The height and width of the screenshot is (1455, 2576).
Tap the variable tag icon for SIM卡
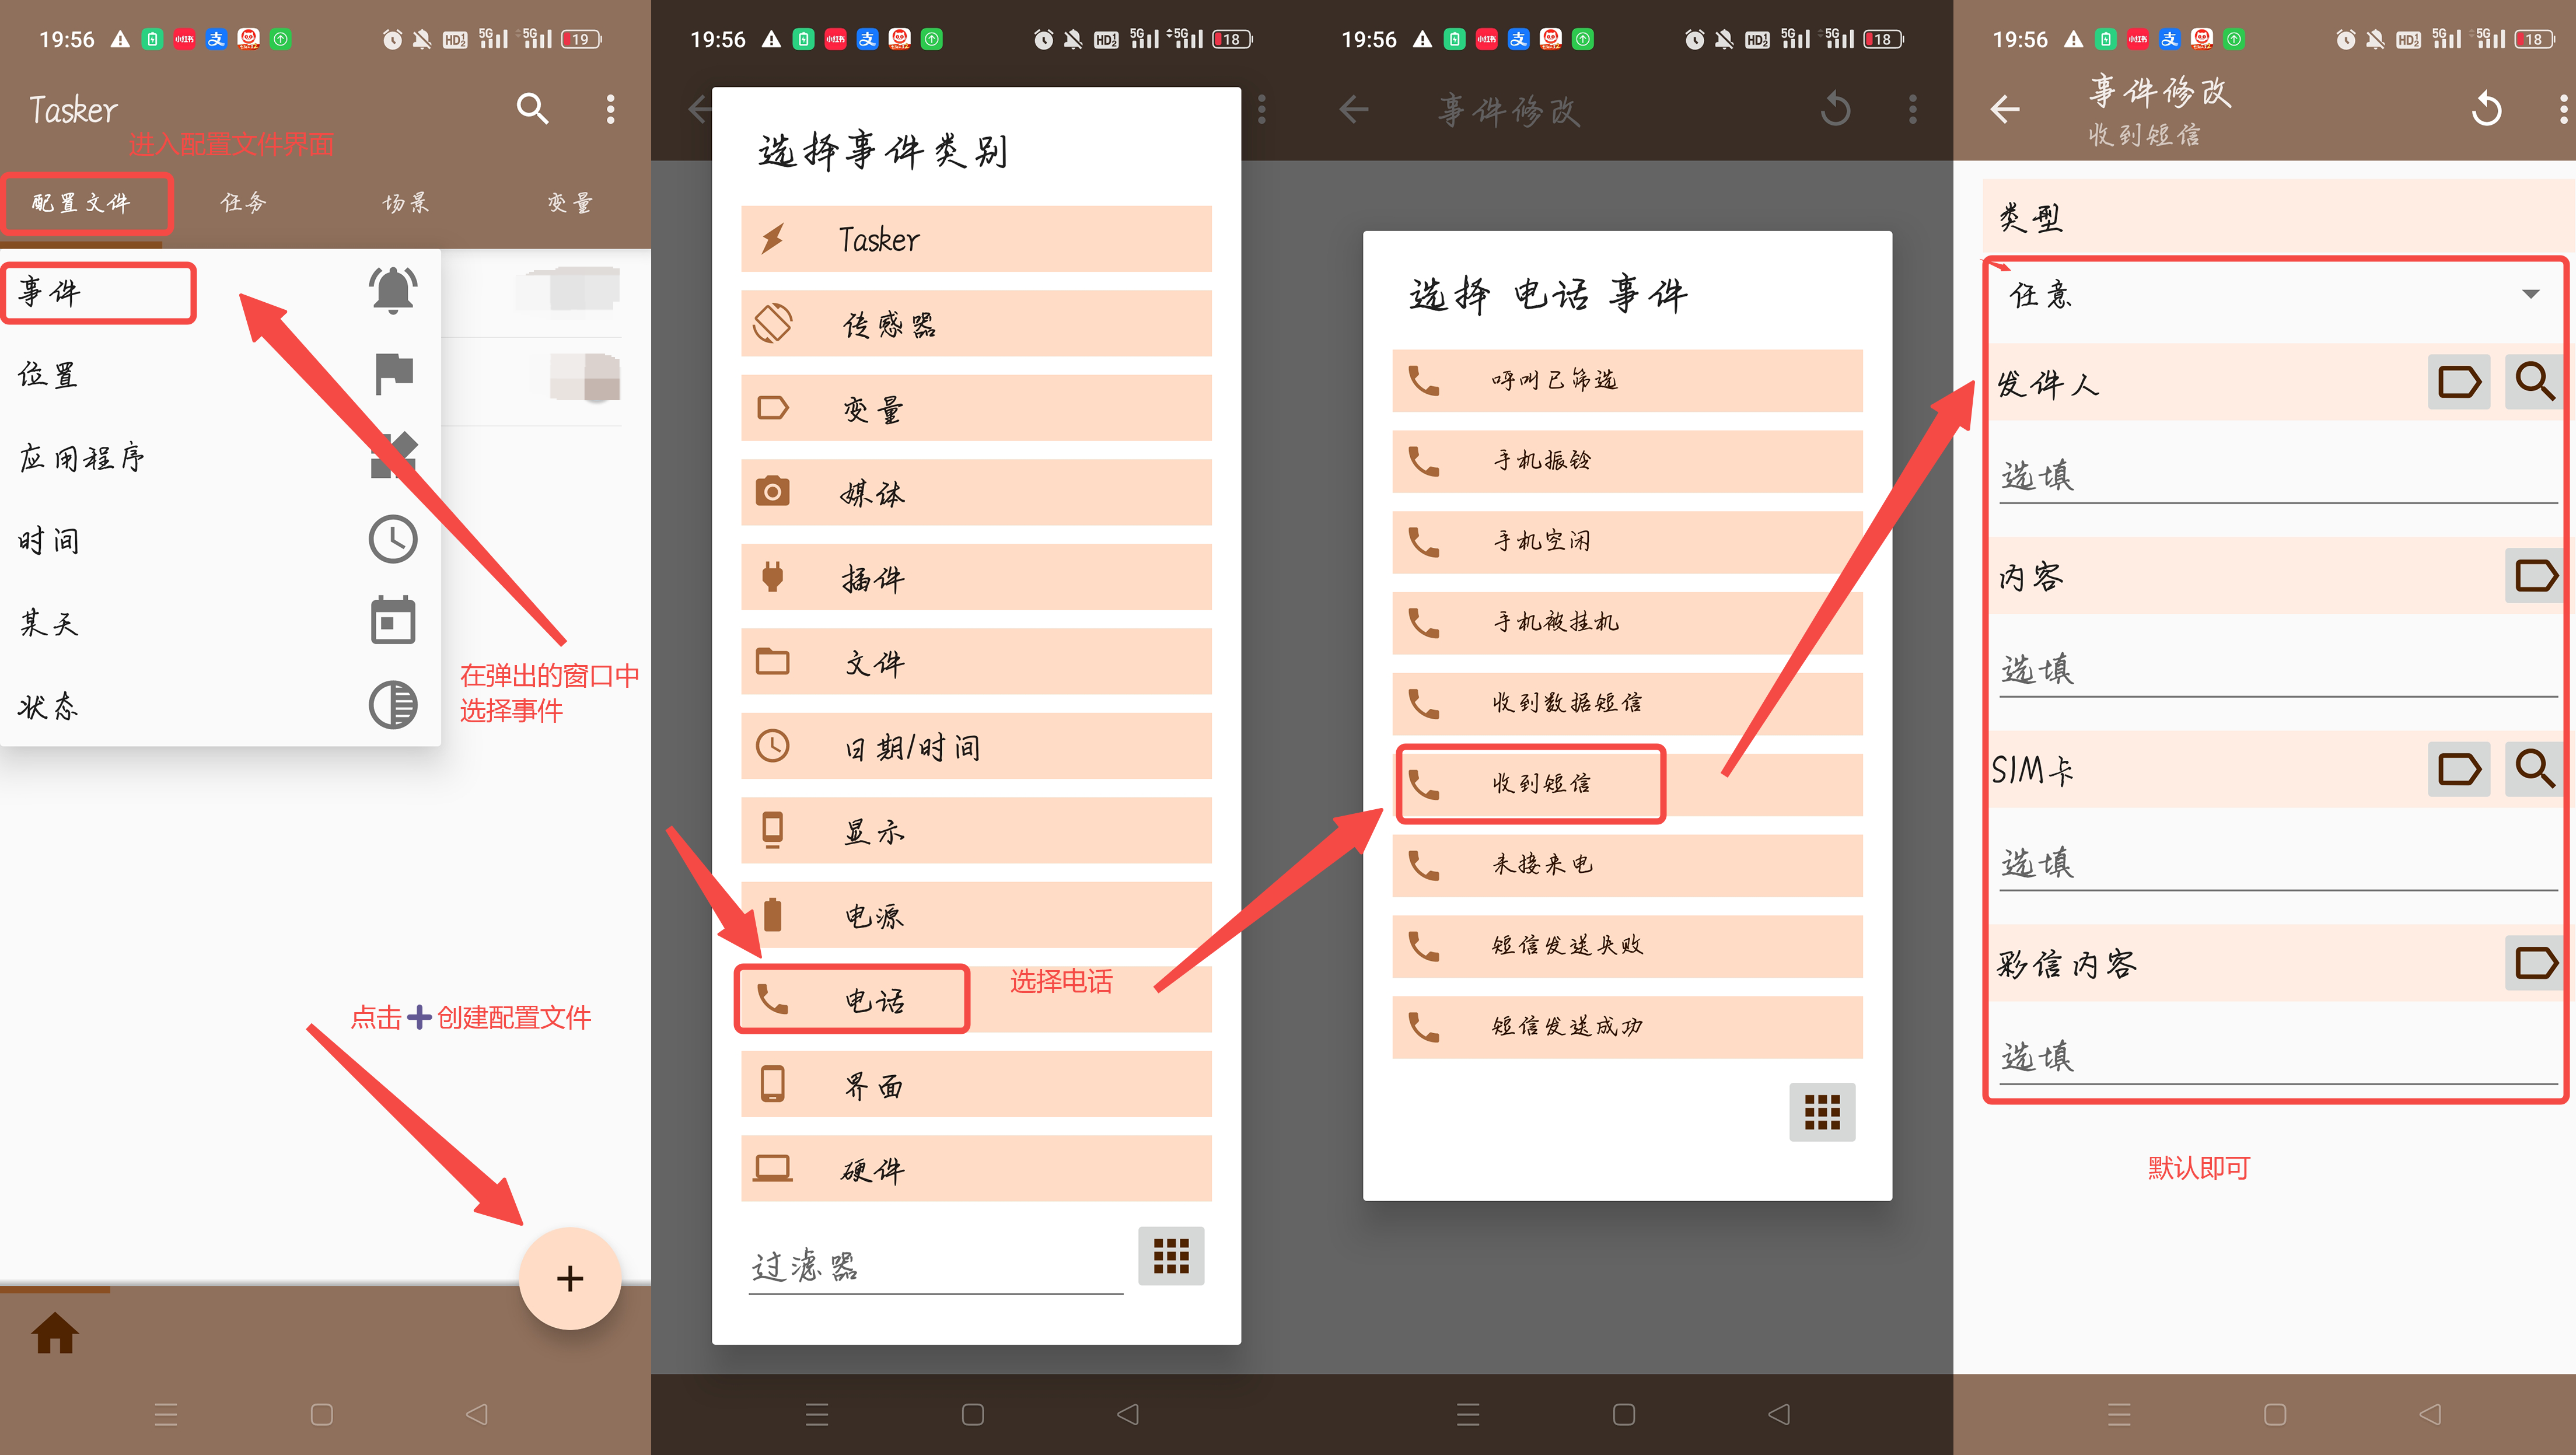tap(2459, 769)
